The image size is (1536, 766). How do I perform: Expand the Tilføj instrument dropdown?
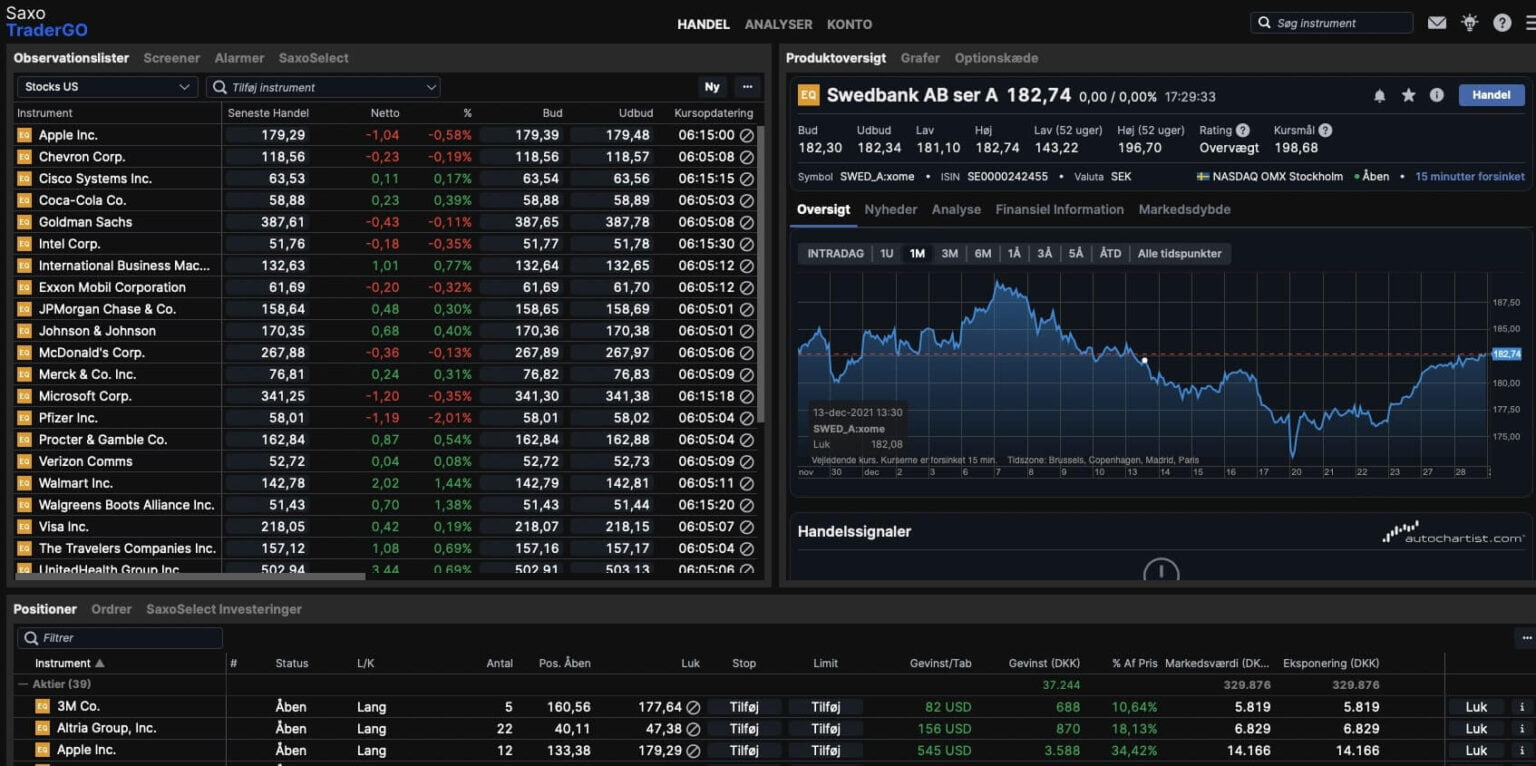431,88
